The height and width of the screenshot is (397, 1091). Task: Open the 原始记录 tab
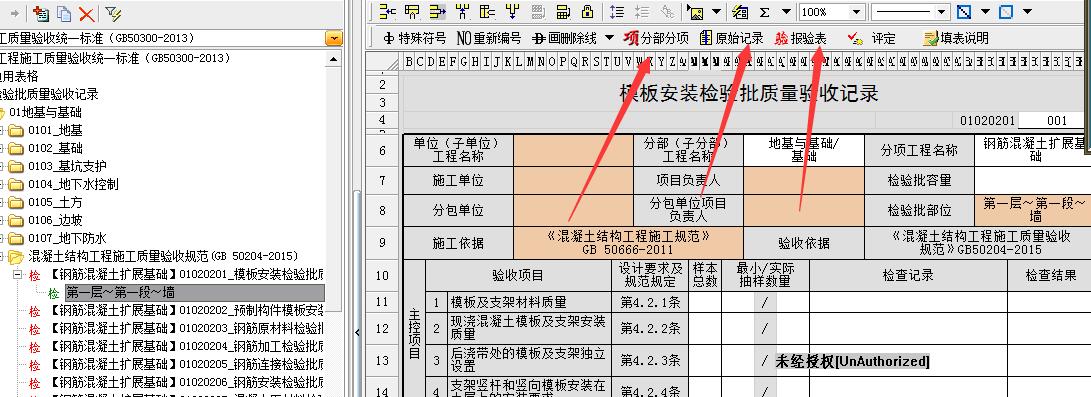pyautogui.click(x=731, y=38)
